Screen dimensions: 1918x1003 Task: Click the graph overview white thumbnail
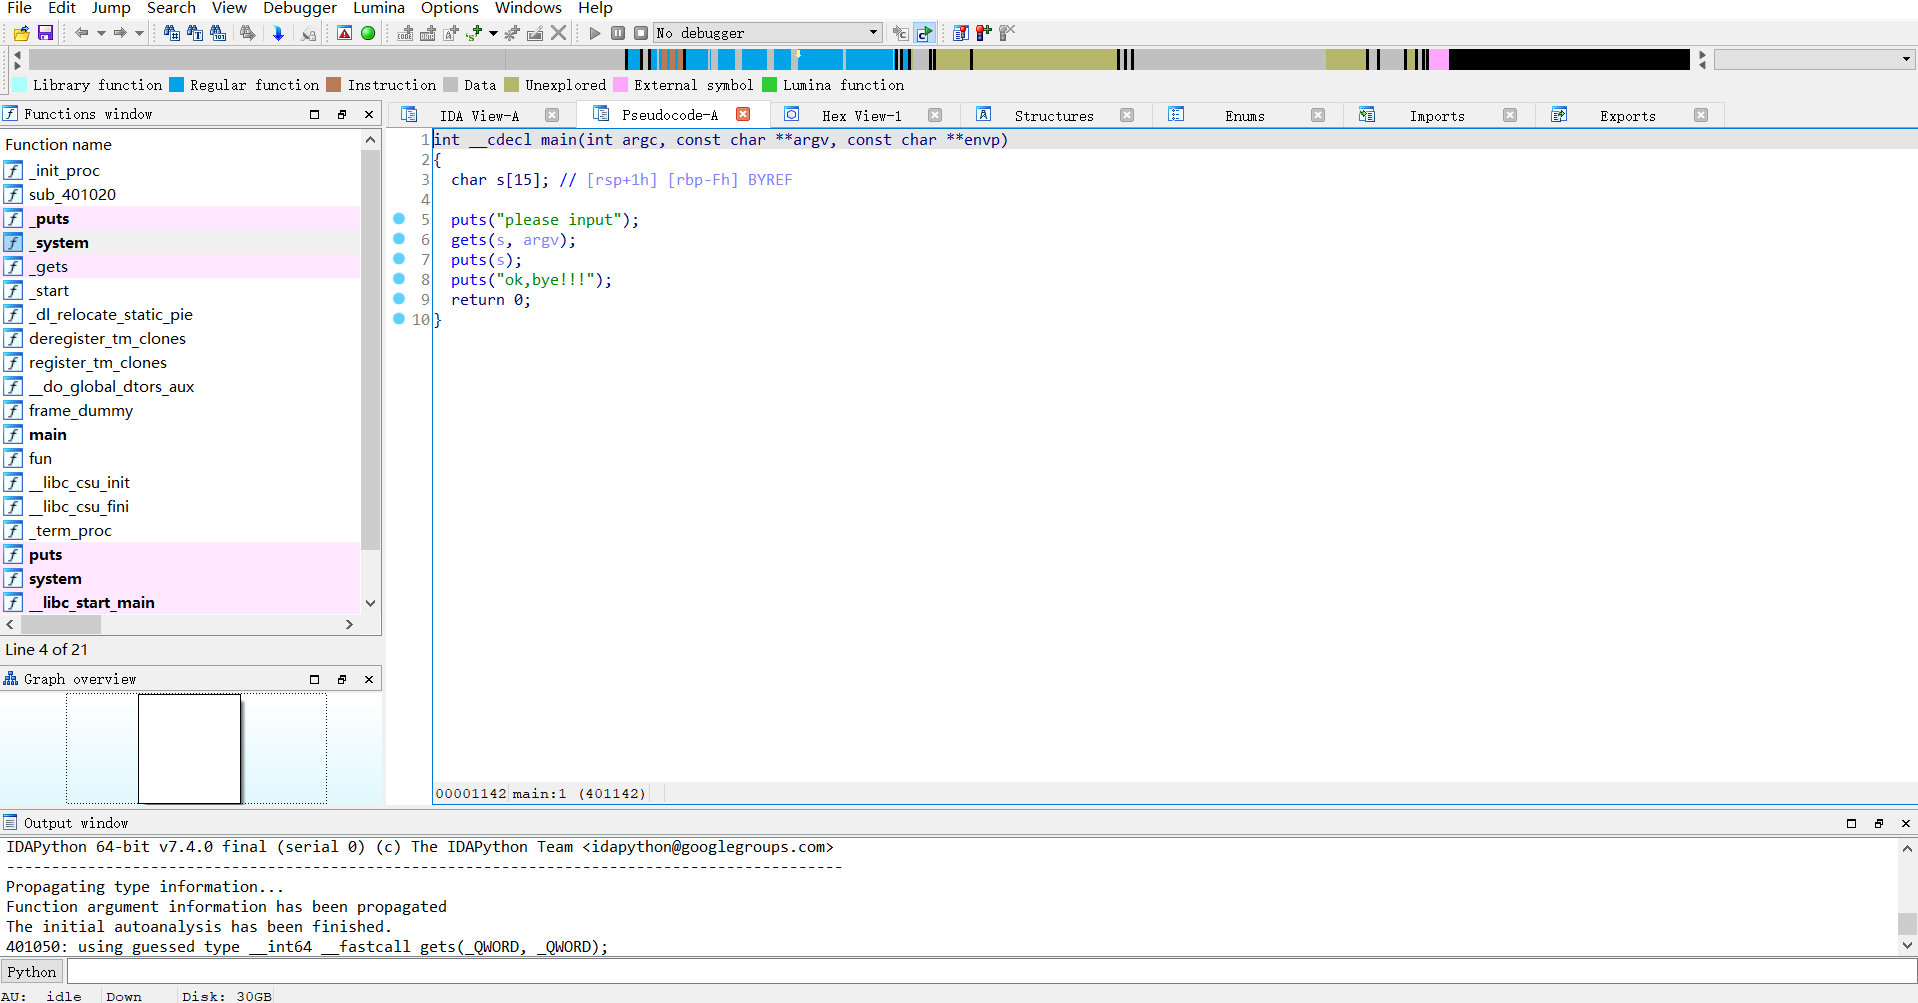point(189,749)
